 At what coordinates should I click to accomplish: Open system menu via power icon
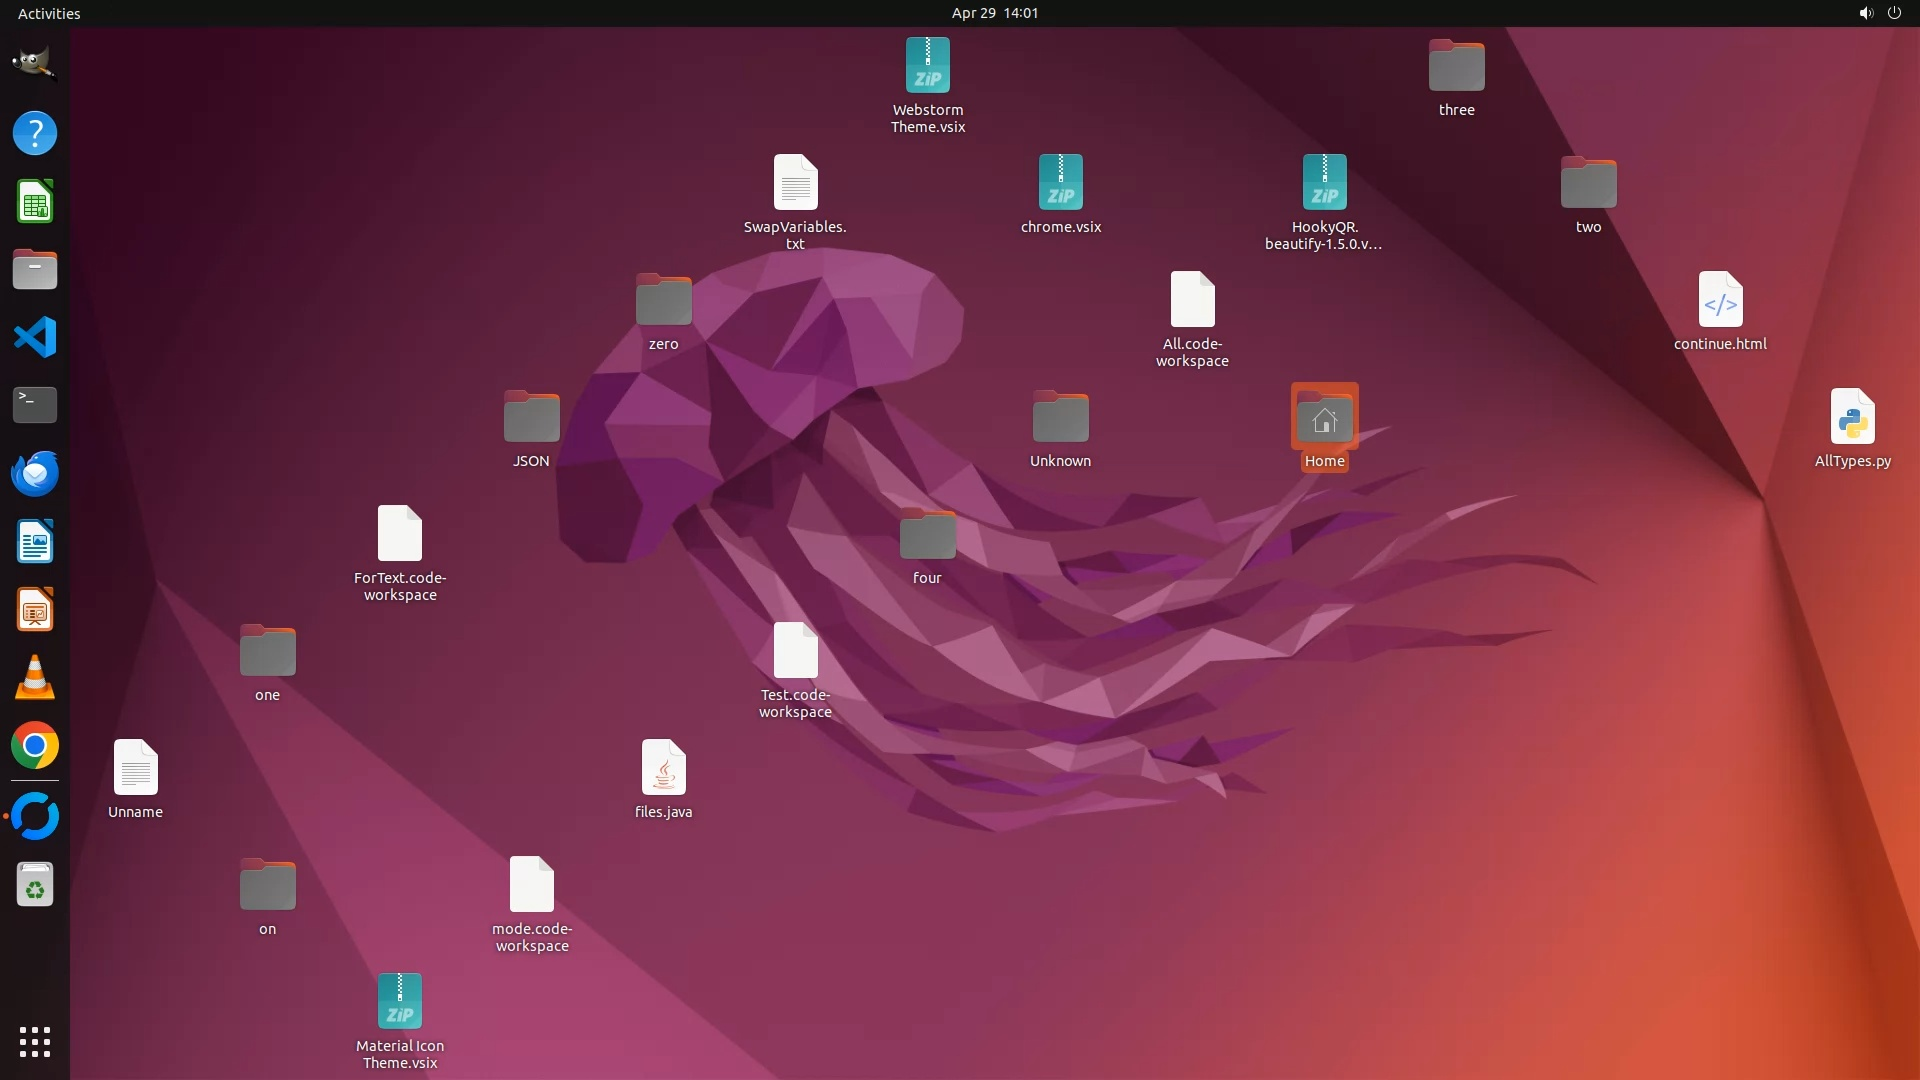[1894, 13]
